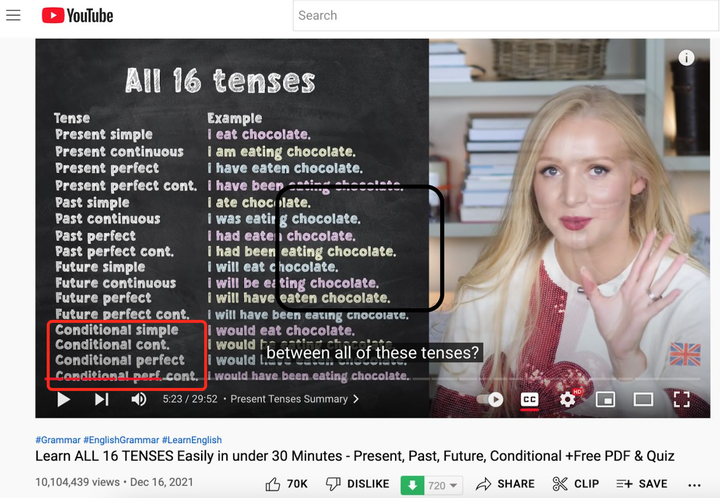This screenshot has width=720, height=498.
Task: Focus the Search input field
Action: (505, 16)
